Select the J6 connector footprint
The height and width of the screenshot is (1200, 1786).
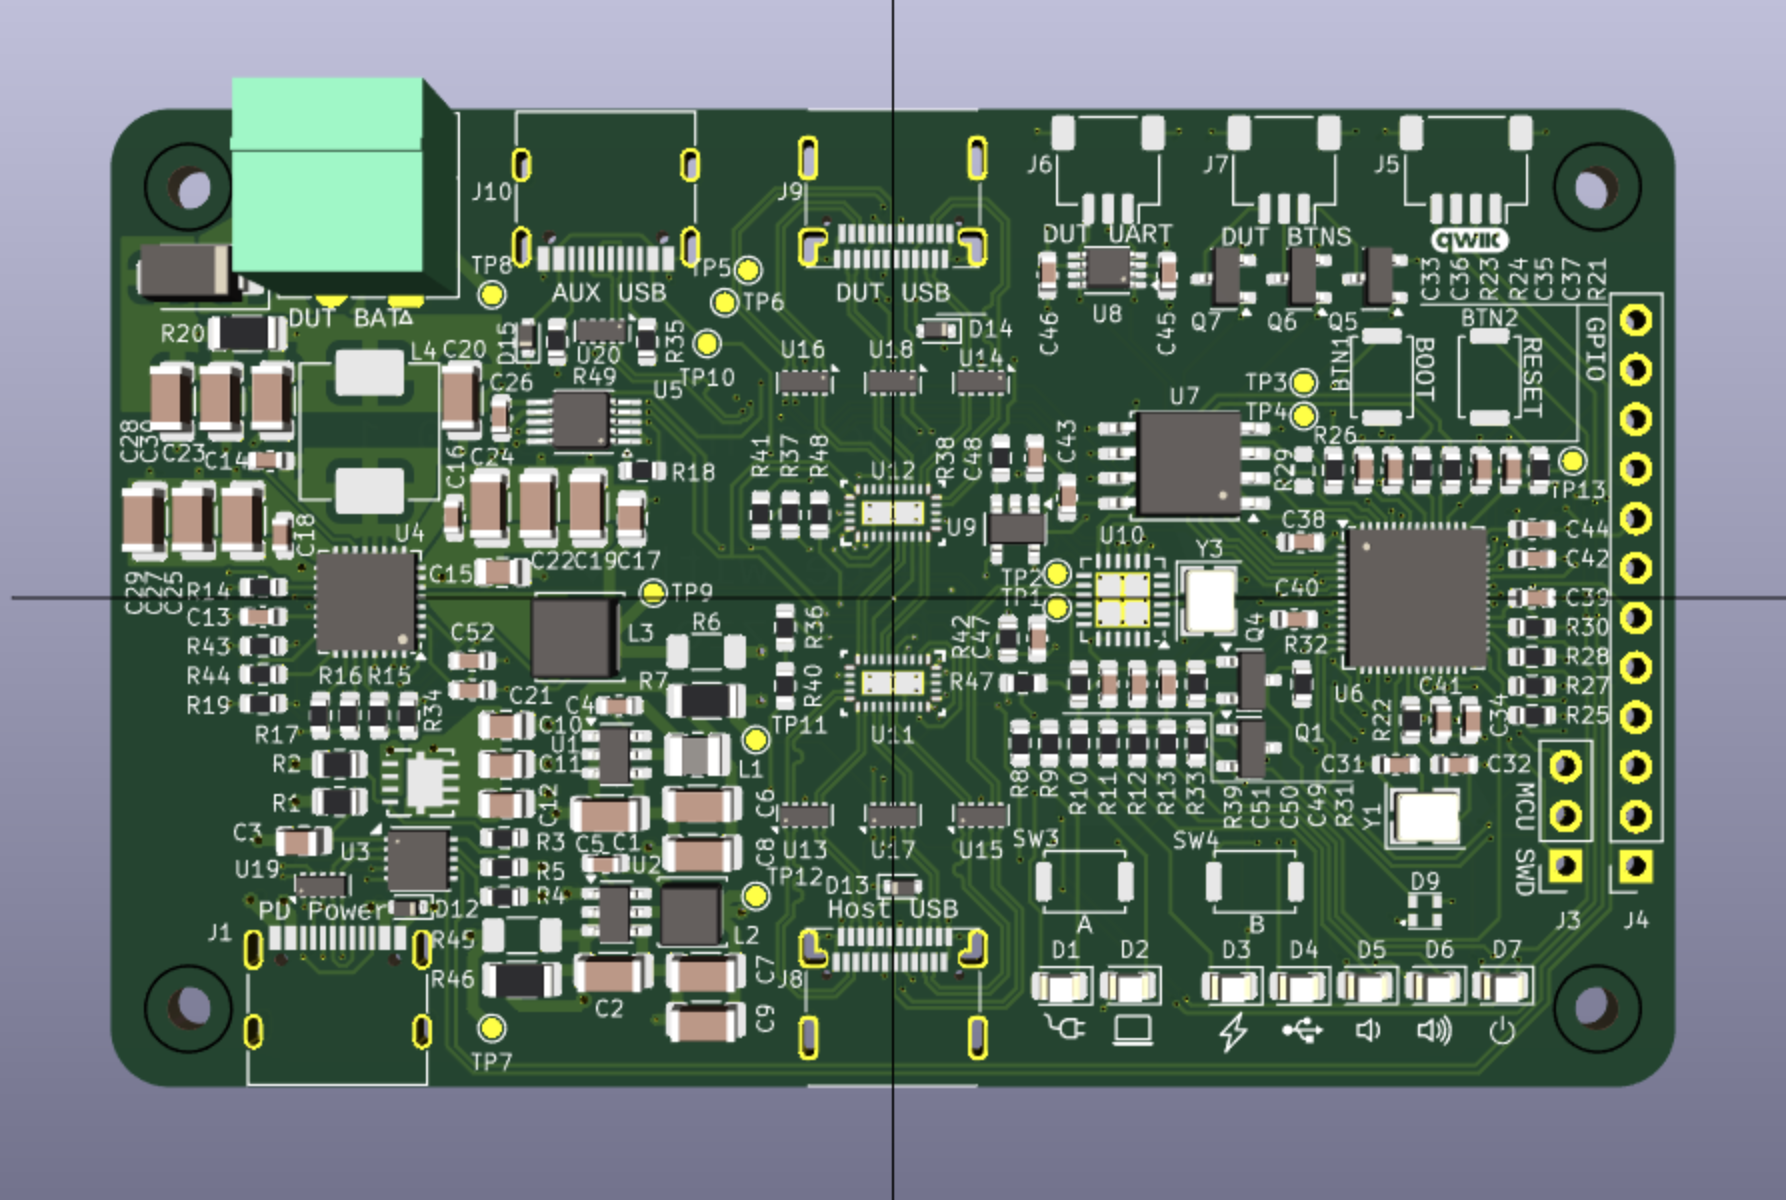[1108, 170]
